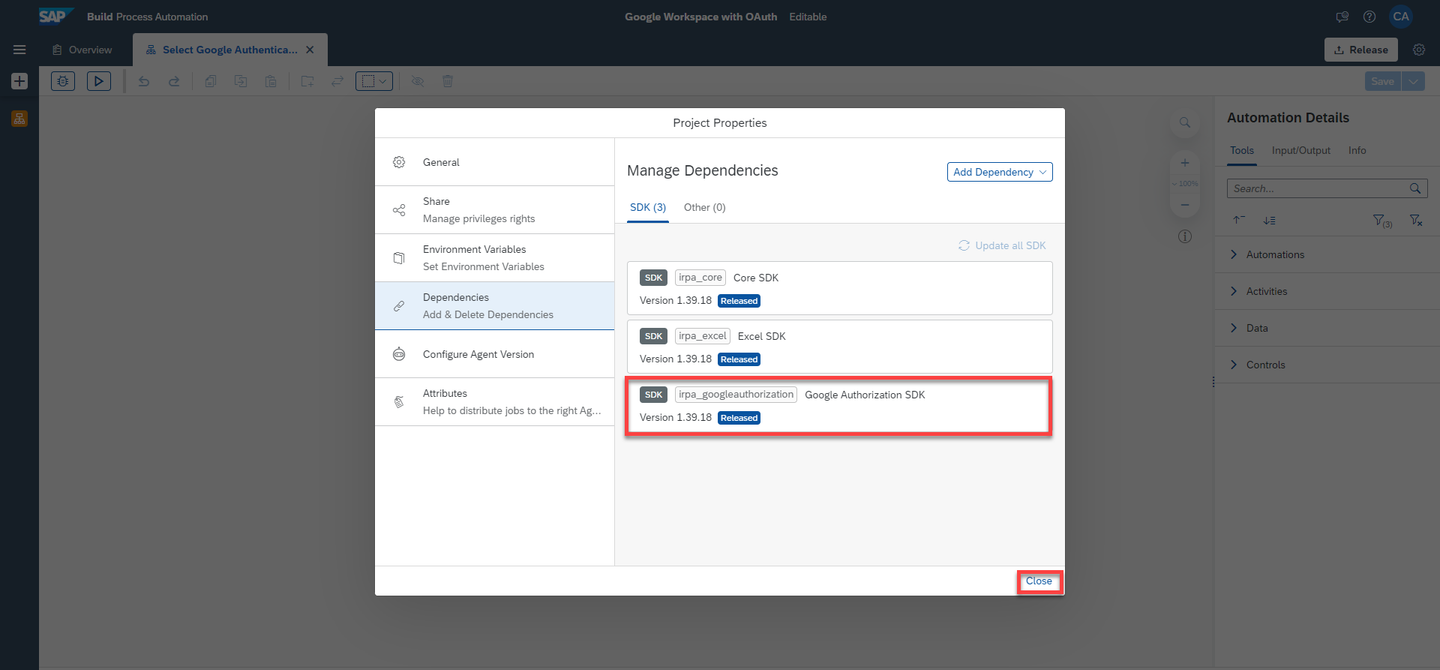Select the Dependencies section
The height and width of the screenshot is (670, 1440).
495,306
